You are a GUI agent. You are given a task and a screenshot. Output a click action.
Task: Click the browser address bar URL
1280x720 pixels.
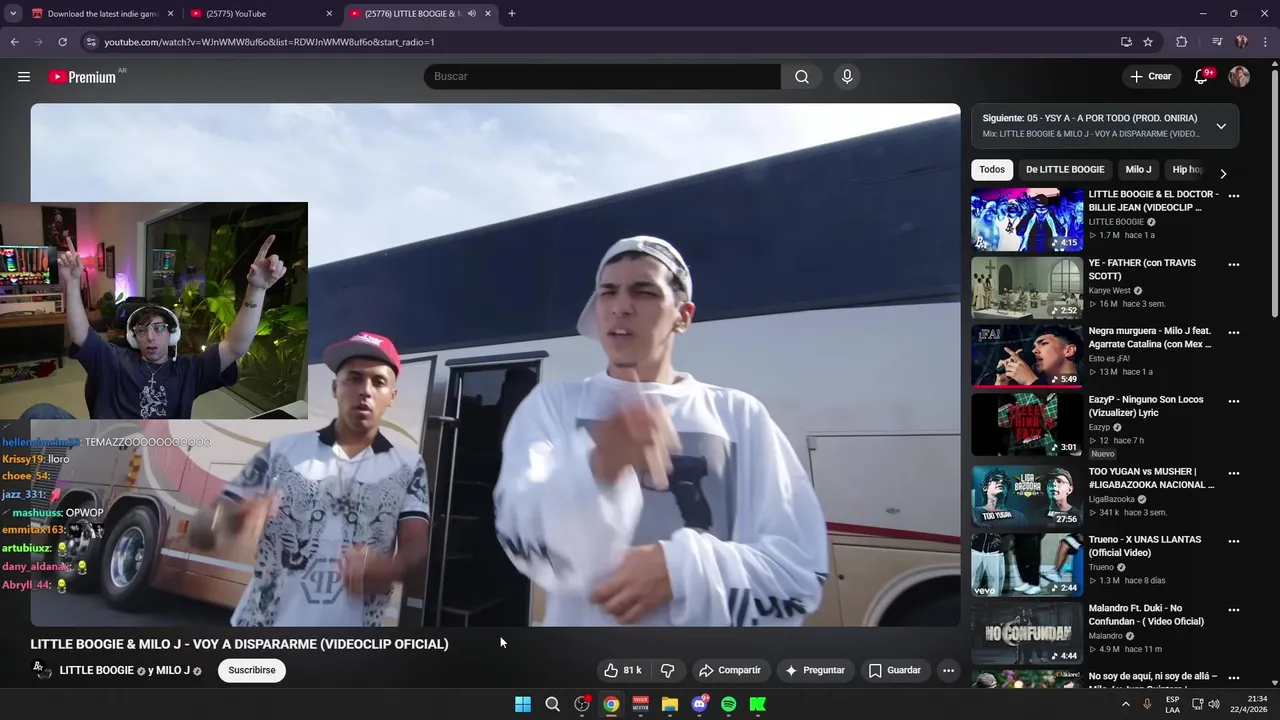pyautogui.click(x=270, y=42)
